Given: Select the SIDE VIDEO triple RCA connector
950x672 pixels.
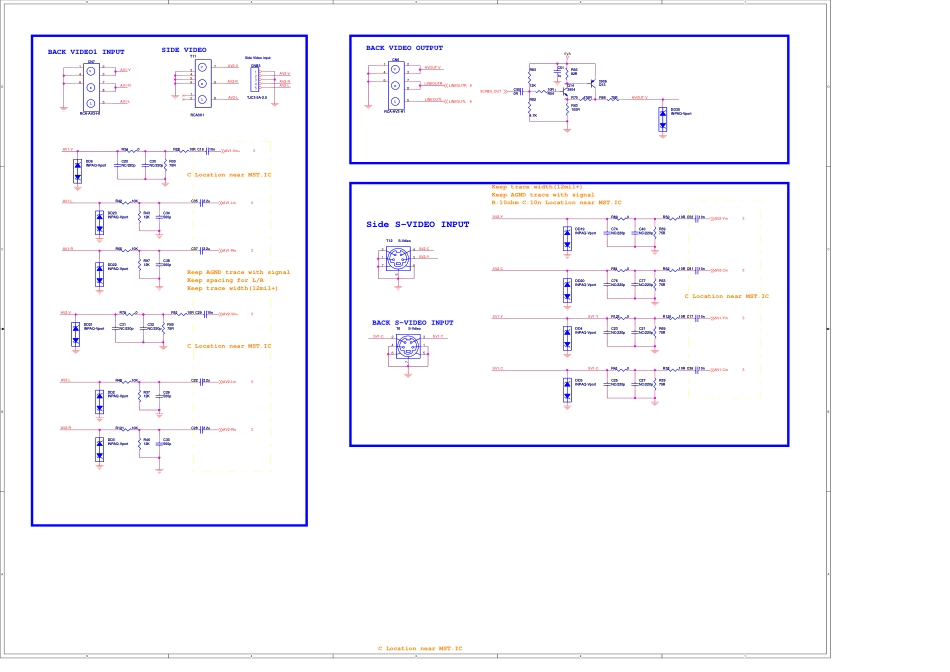Looking at the screenshot, I should pyautogui.click(x=201, y=84).
